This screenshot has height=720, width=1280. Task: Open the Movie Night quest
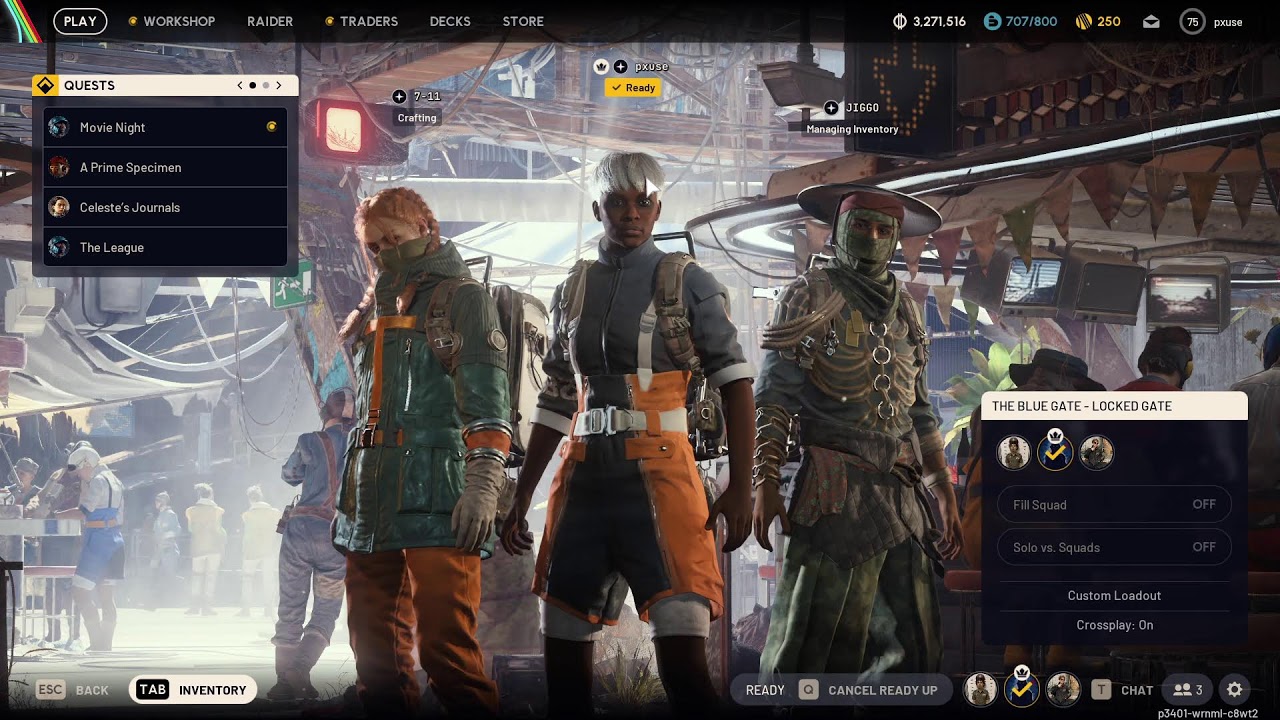click(165, 127)
